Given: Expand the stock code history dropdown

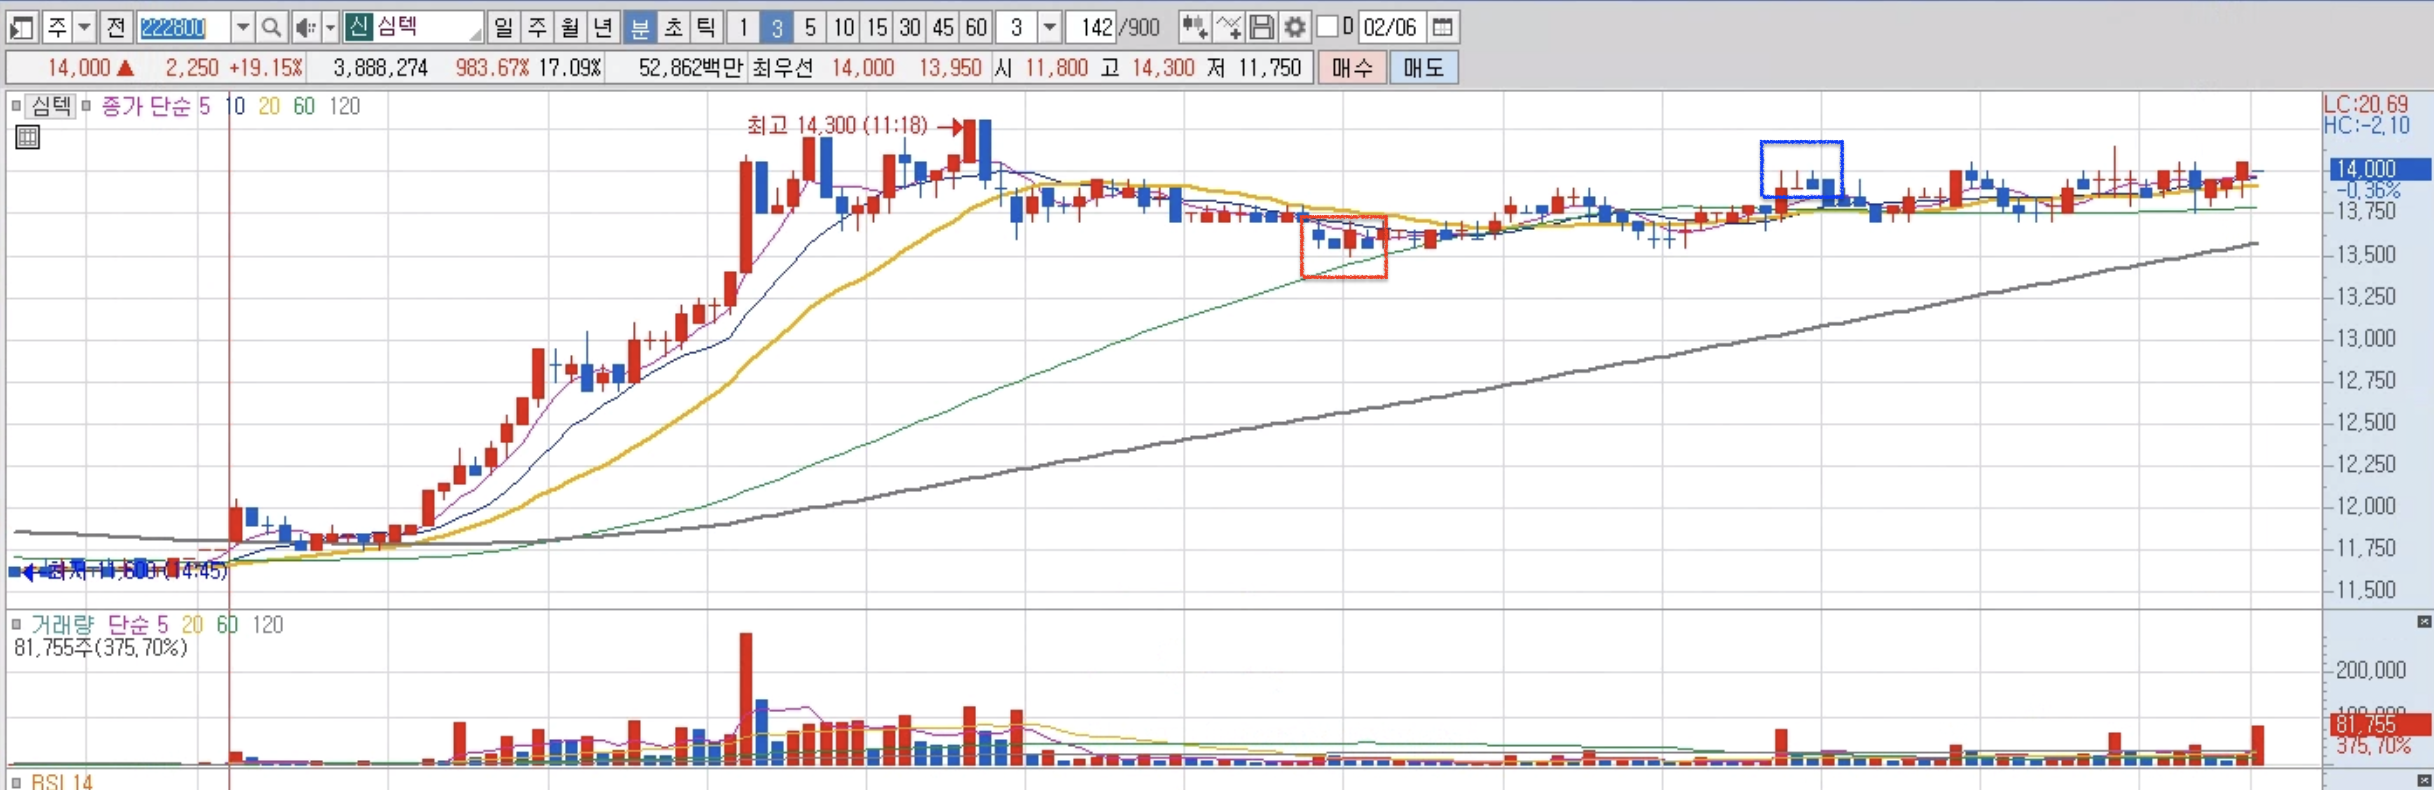Looking at the screenshot, I should pyautogui.click(x=243, y=27).
